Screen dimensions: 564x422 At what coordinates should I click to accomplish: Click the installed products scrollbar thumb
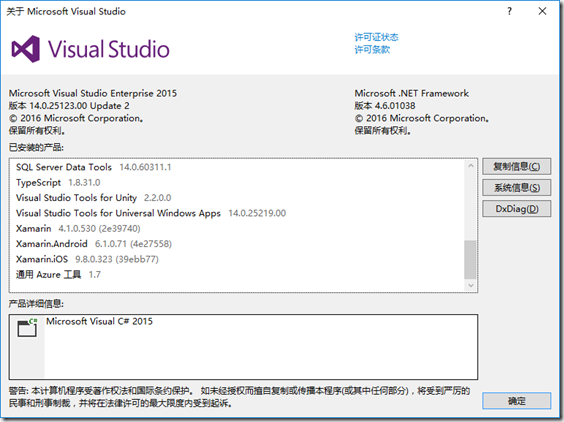pos(470,259)
